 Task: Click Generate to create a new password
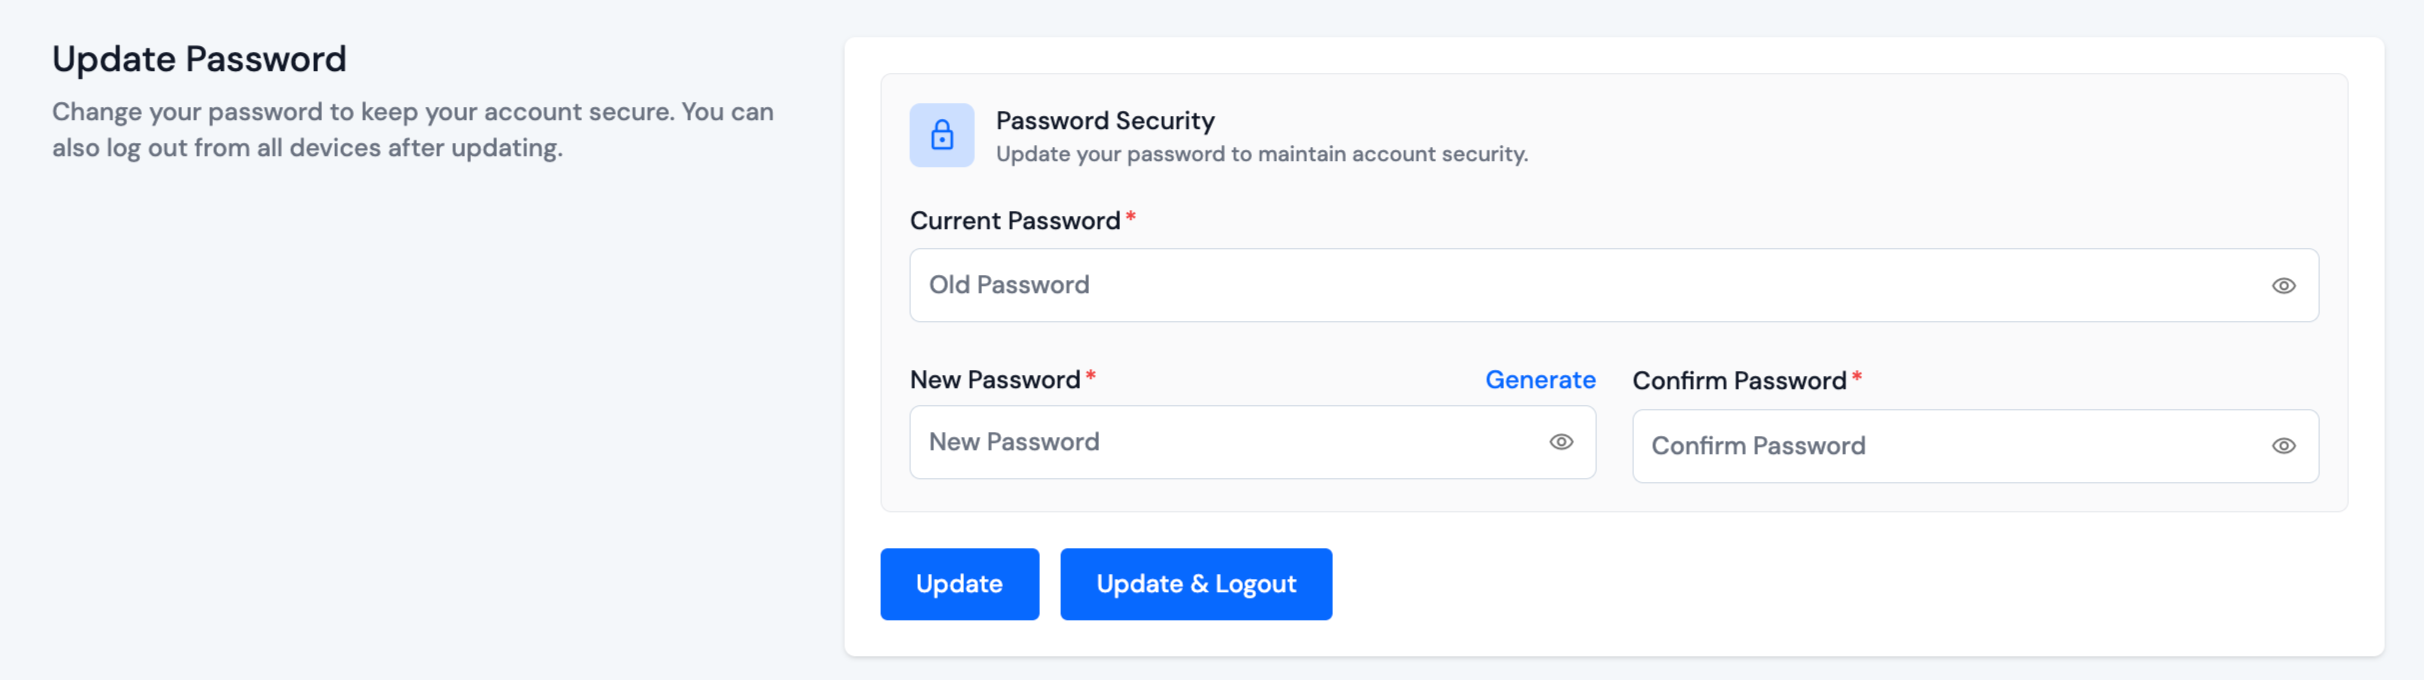coord(1540,380)
